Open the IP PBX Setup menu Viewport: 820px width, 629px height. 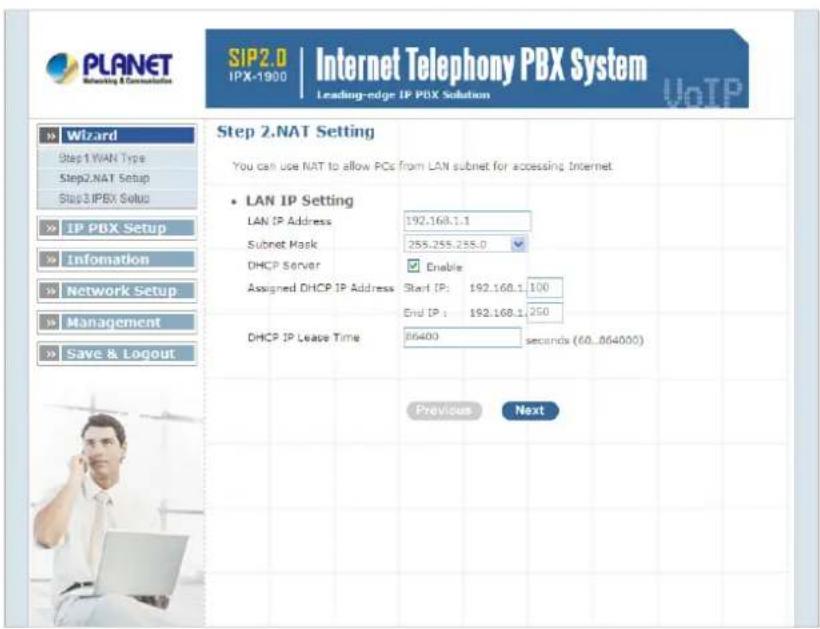coord(128,228)
